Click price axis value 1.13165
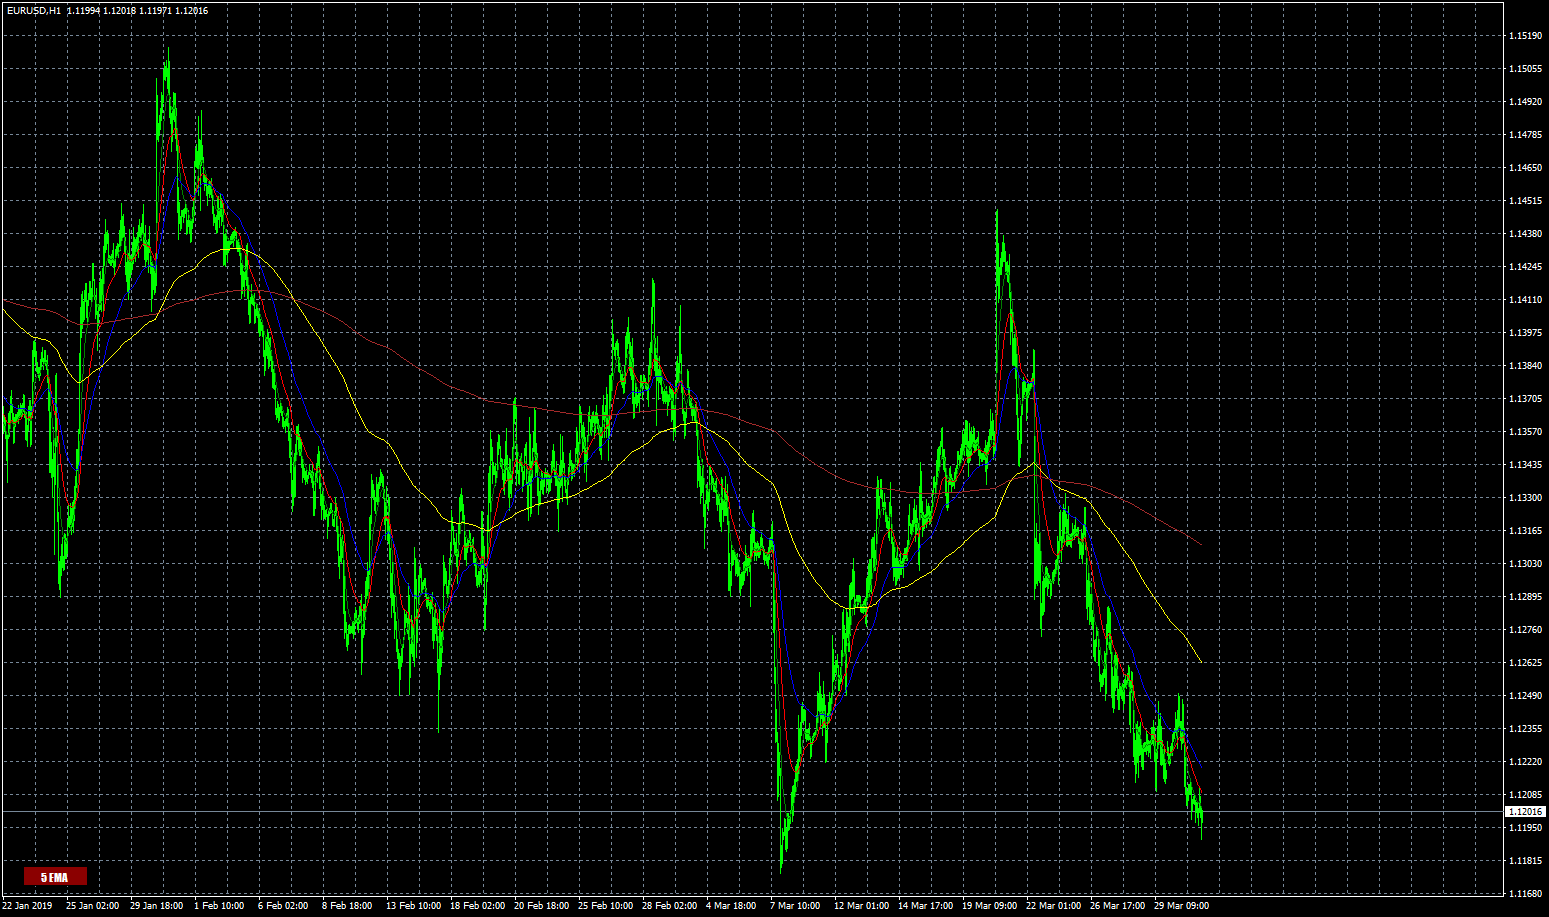 click(x=1524, y=531)
